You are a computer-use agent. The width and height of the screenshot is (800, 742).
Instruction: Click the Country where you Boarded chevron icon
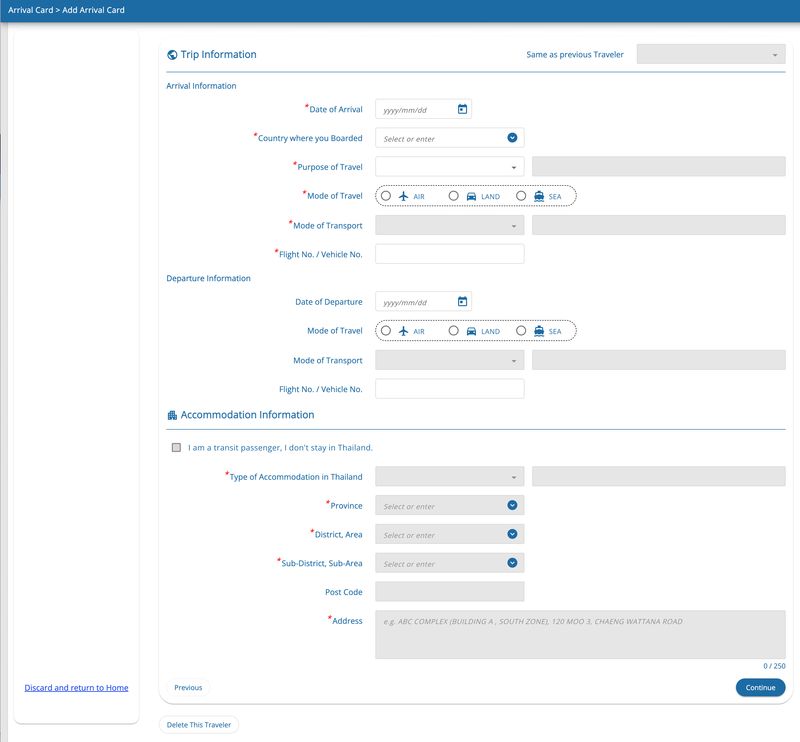pos(512,138)
